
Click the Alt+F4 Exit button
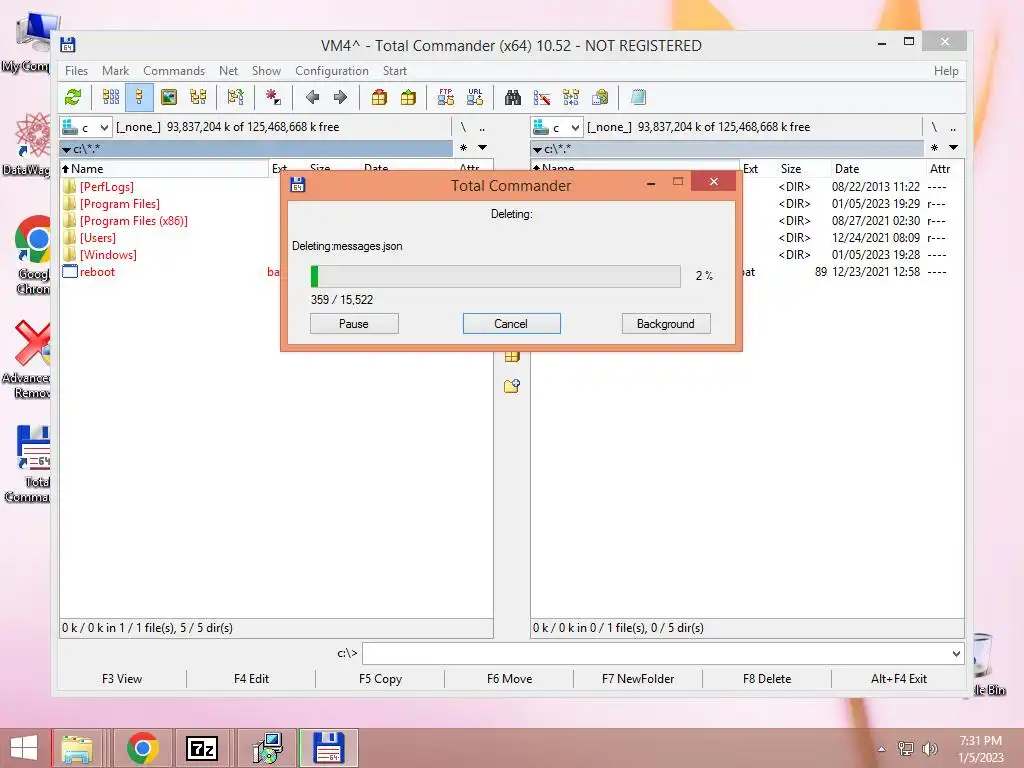[x=899, y=679]
